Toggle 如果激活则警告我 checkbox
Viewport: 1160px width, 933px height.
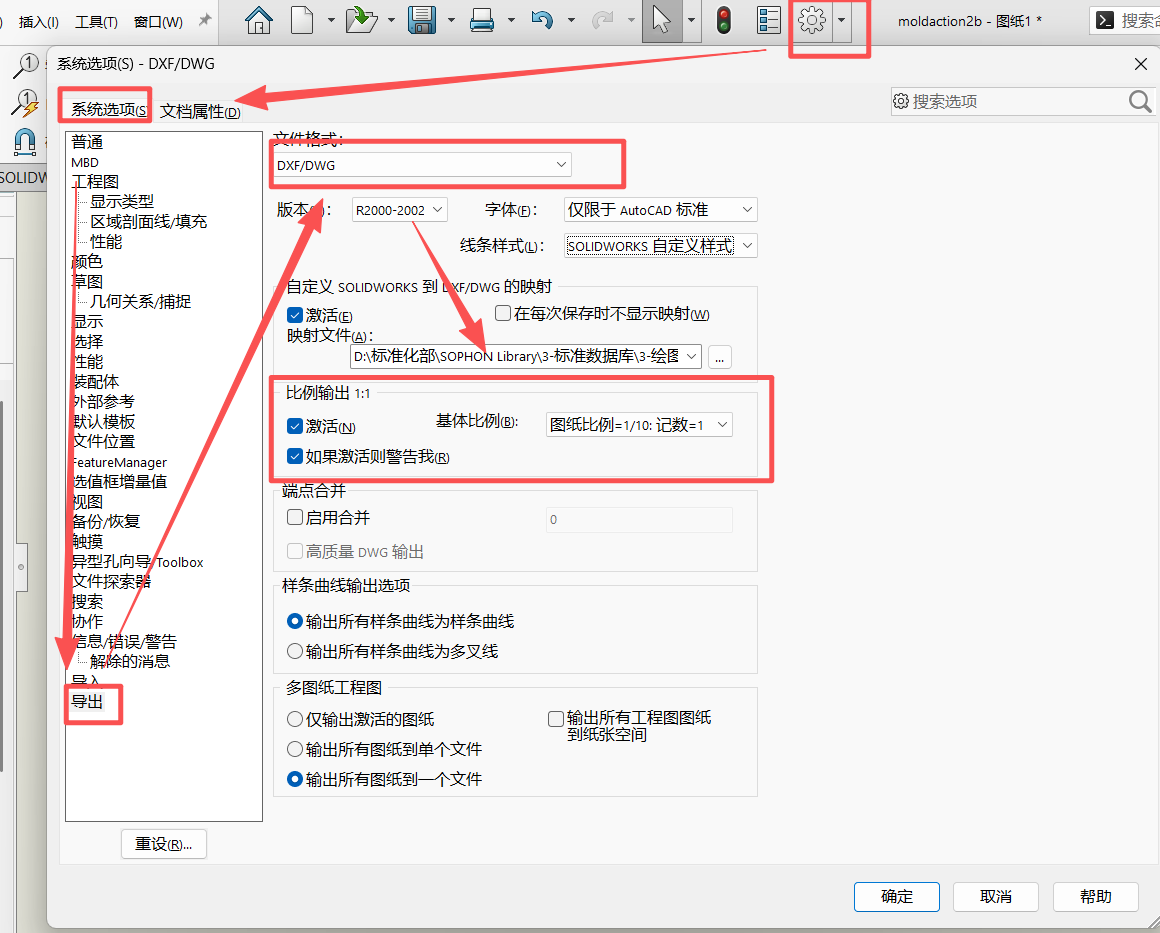point(294,457)
